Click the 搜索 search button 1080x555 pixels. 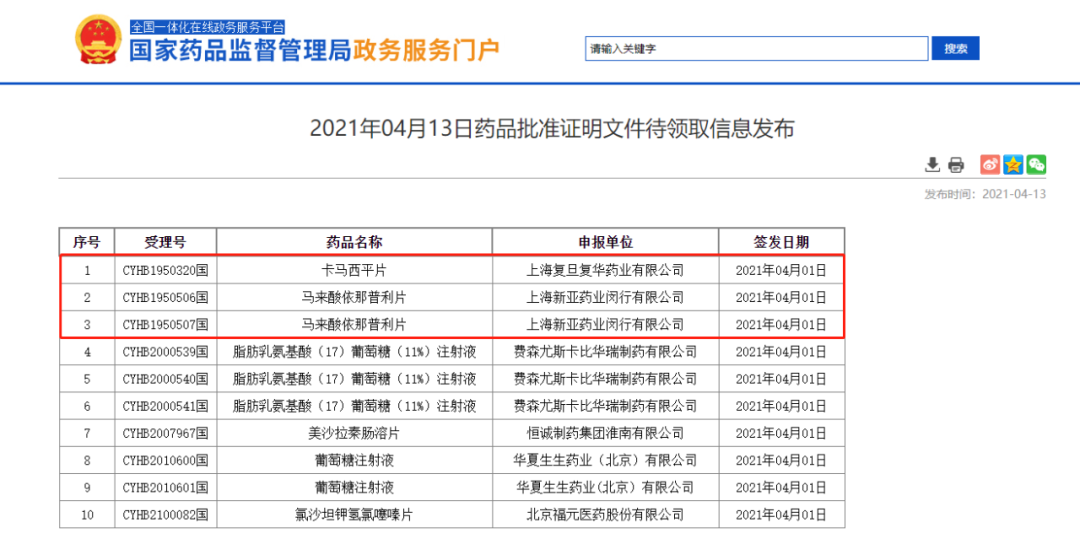point(955,48)
